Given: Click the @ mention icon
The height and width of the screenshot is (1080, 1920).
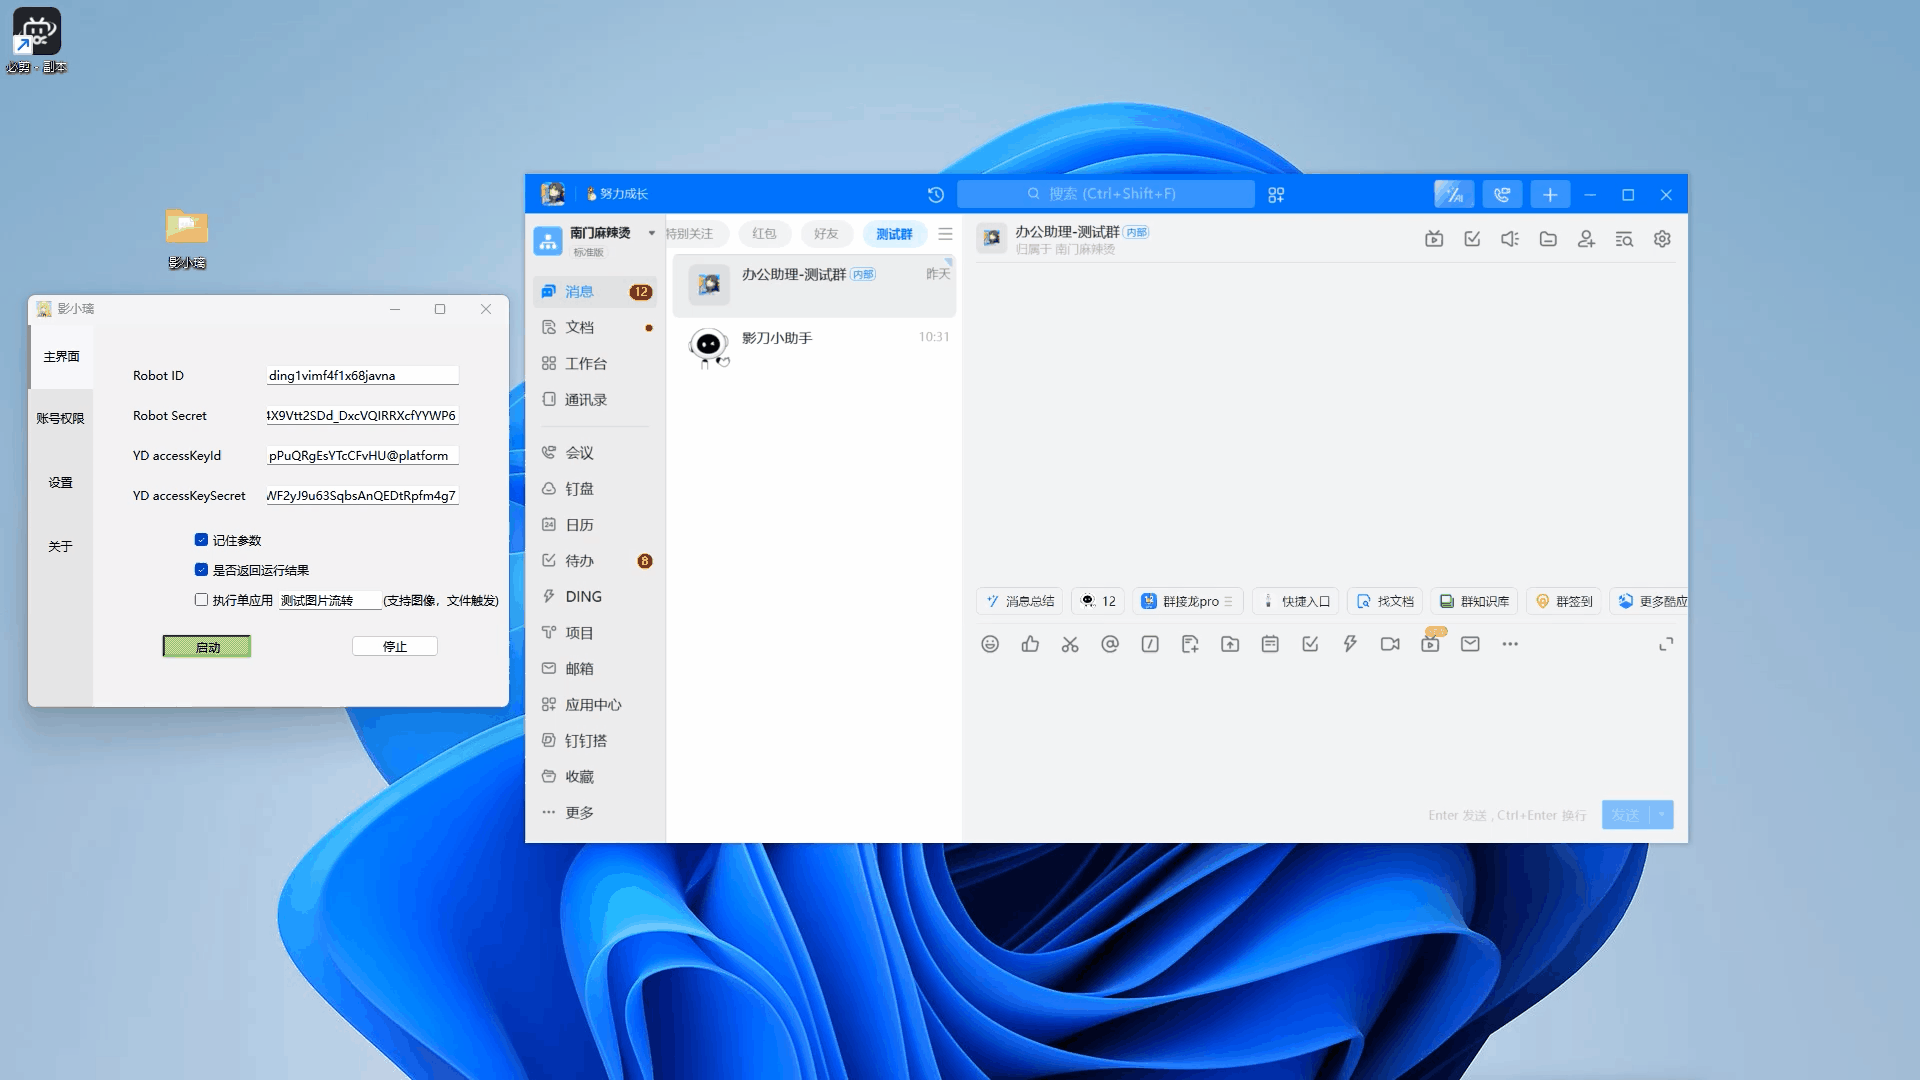Looking at the screenshot, I should (x=1110, y=644).
